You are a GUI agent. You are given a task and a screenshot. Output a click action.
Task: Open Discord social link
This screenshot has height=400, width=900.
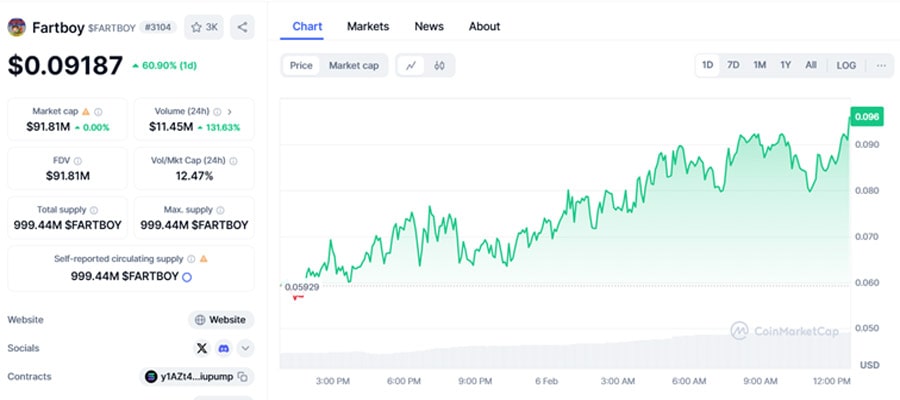pos(223,348)
